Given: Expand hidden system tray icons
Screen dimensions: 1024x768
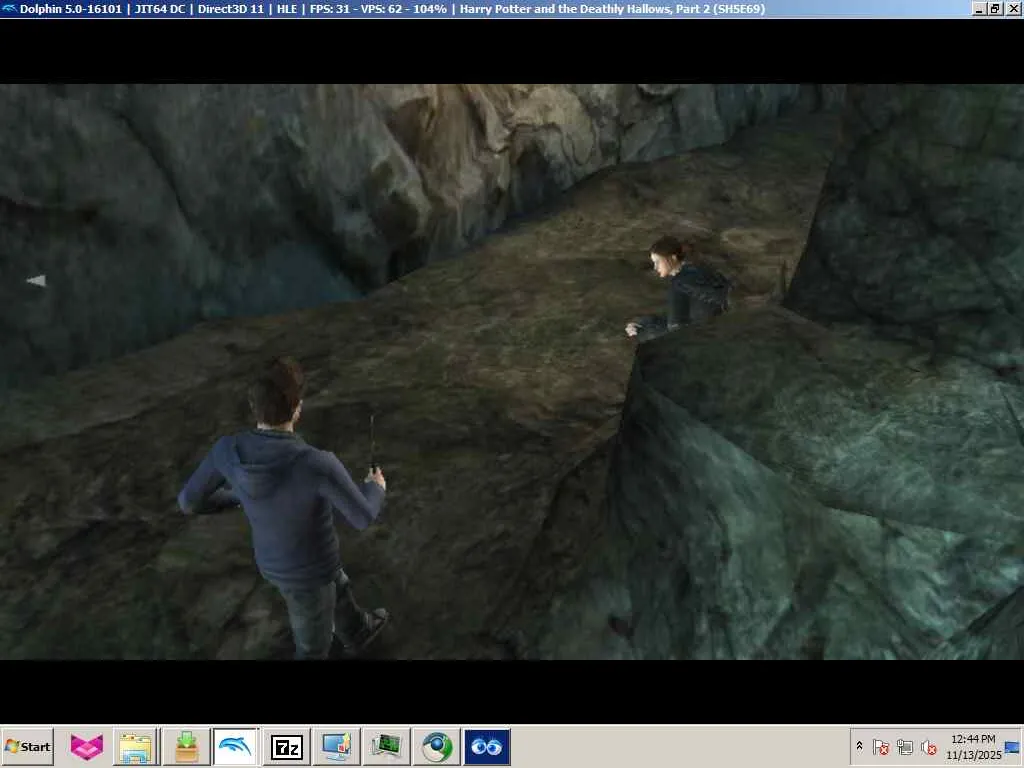Looking at the screenshot, I should click(x=859, y=746).
